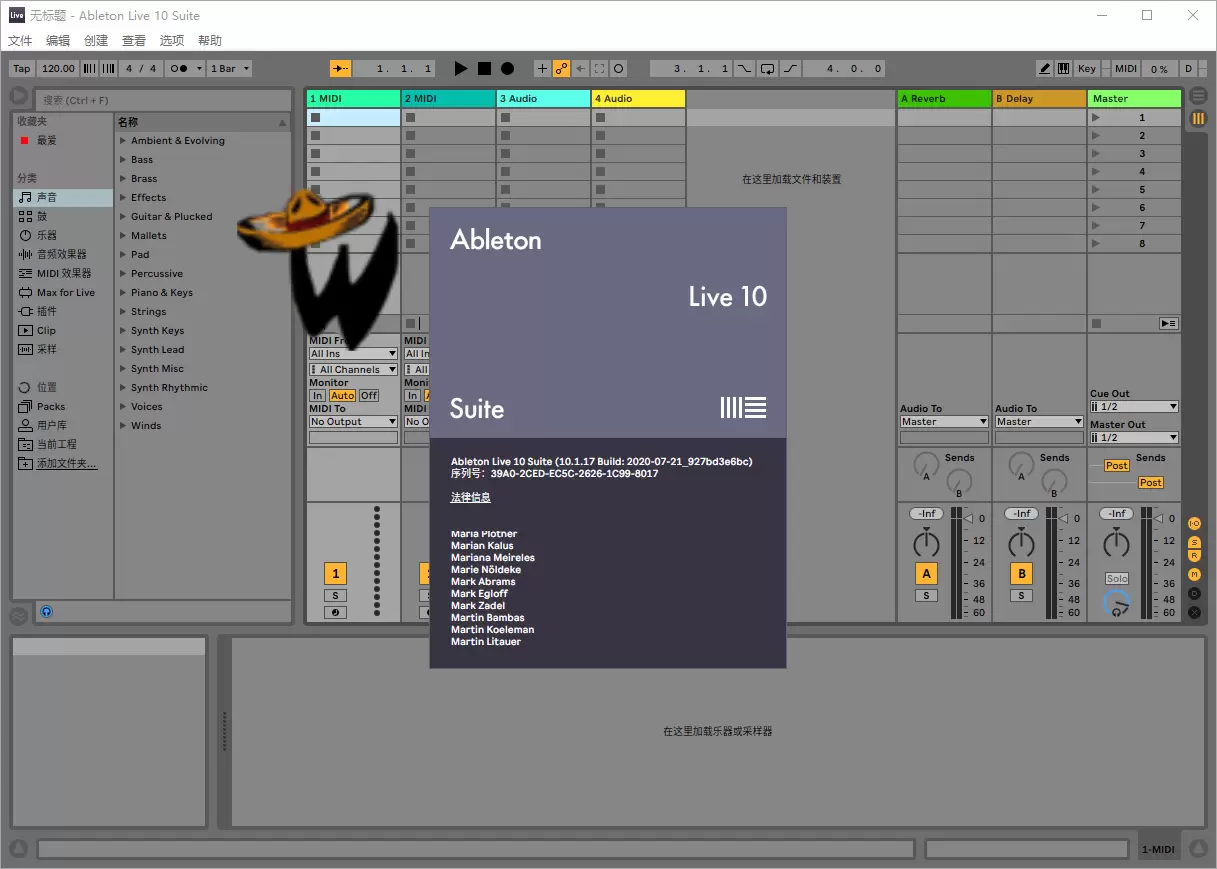Click the Arrangement Record button

(507, 69)
